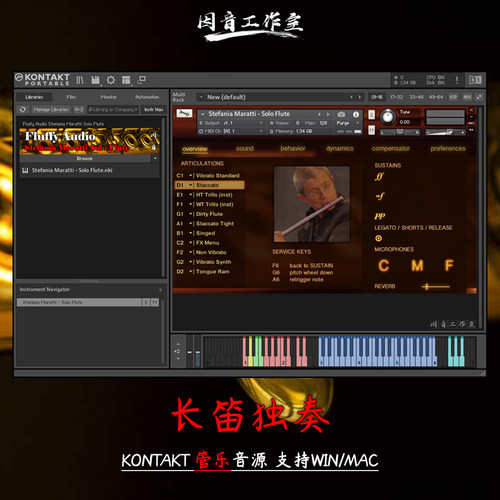500x500 pixels.
Task: Click the Manage Libraries button
Action: pyautogui.click(x=51, y=109)
